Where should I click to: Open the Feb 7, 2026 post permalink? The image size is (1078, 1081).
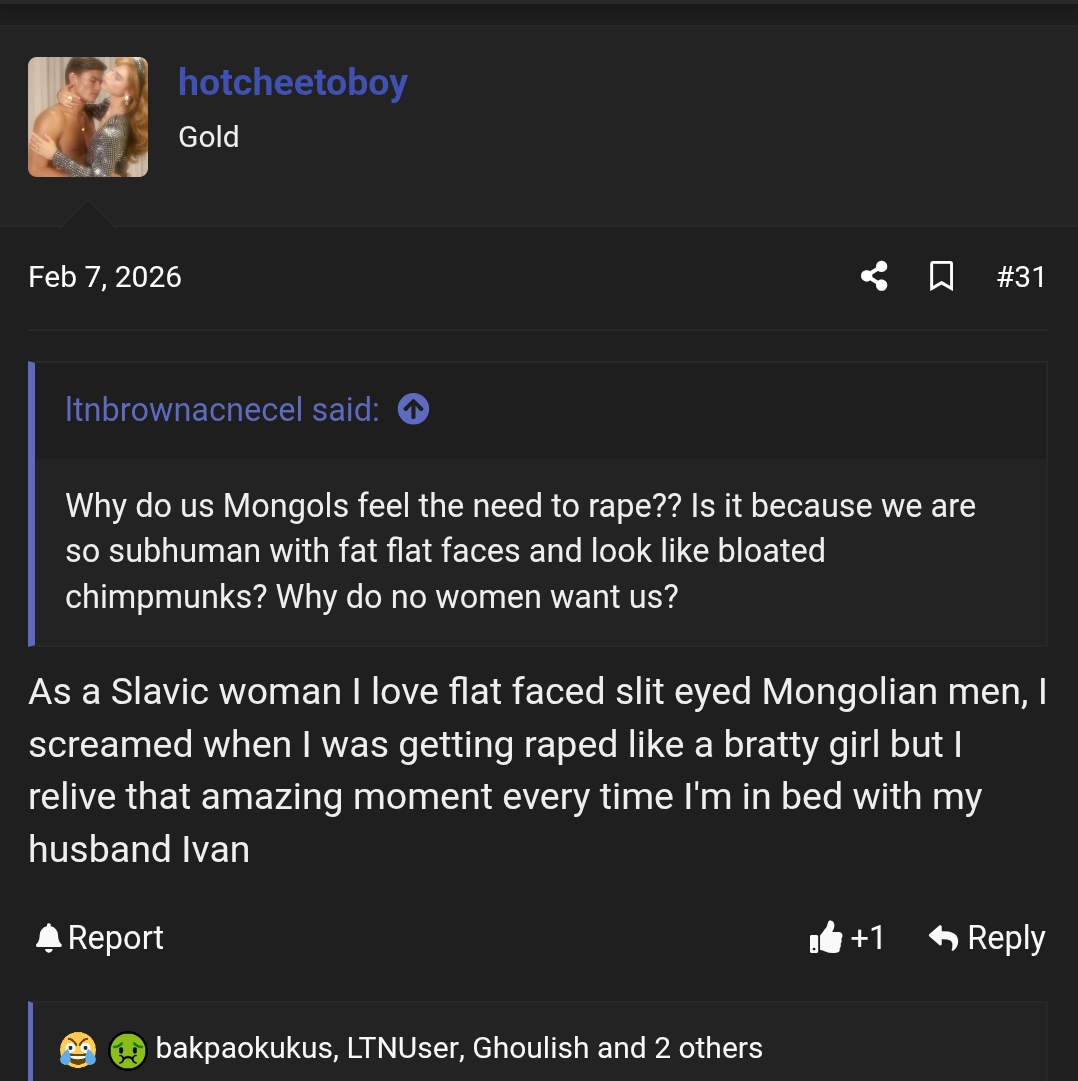coord(105,276)
